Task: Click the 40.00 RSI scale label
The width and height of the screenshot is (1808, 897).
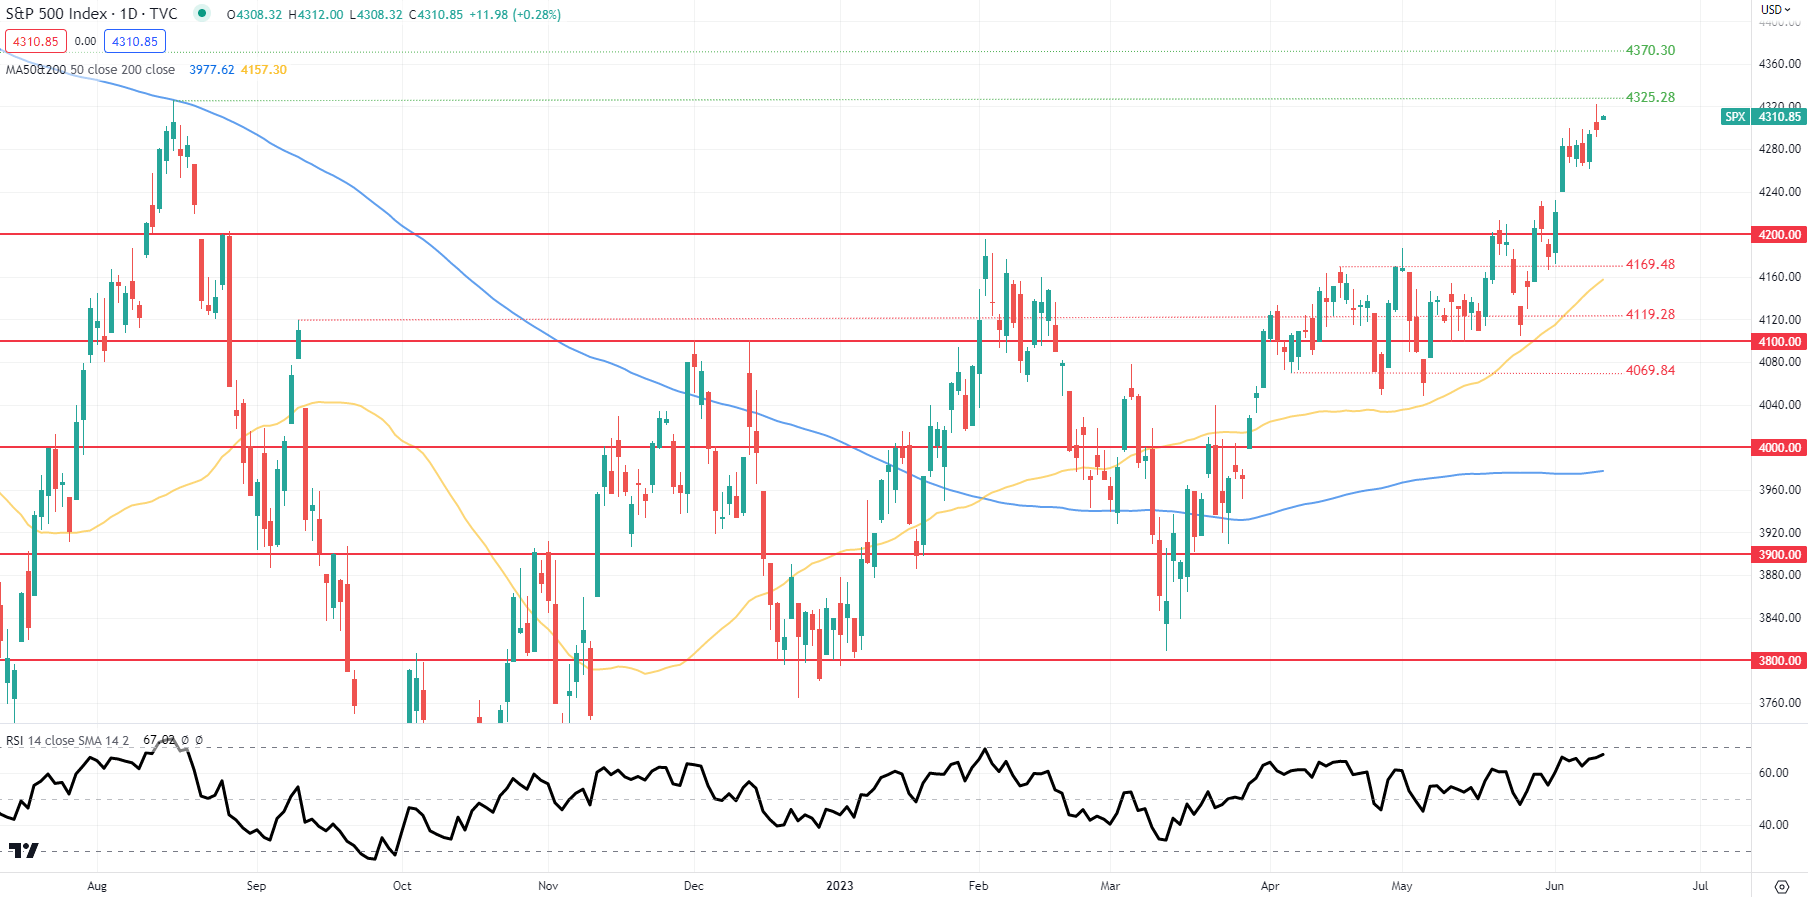Action: pyautogui.click(x=1774, y=825)
